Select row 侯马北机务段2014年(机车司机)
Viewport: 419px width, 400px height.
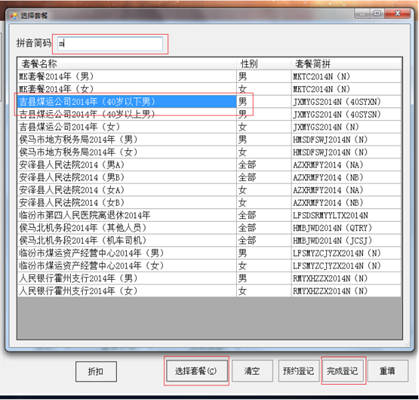coord(209,241)
